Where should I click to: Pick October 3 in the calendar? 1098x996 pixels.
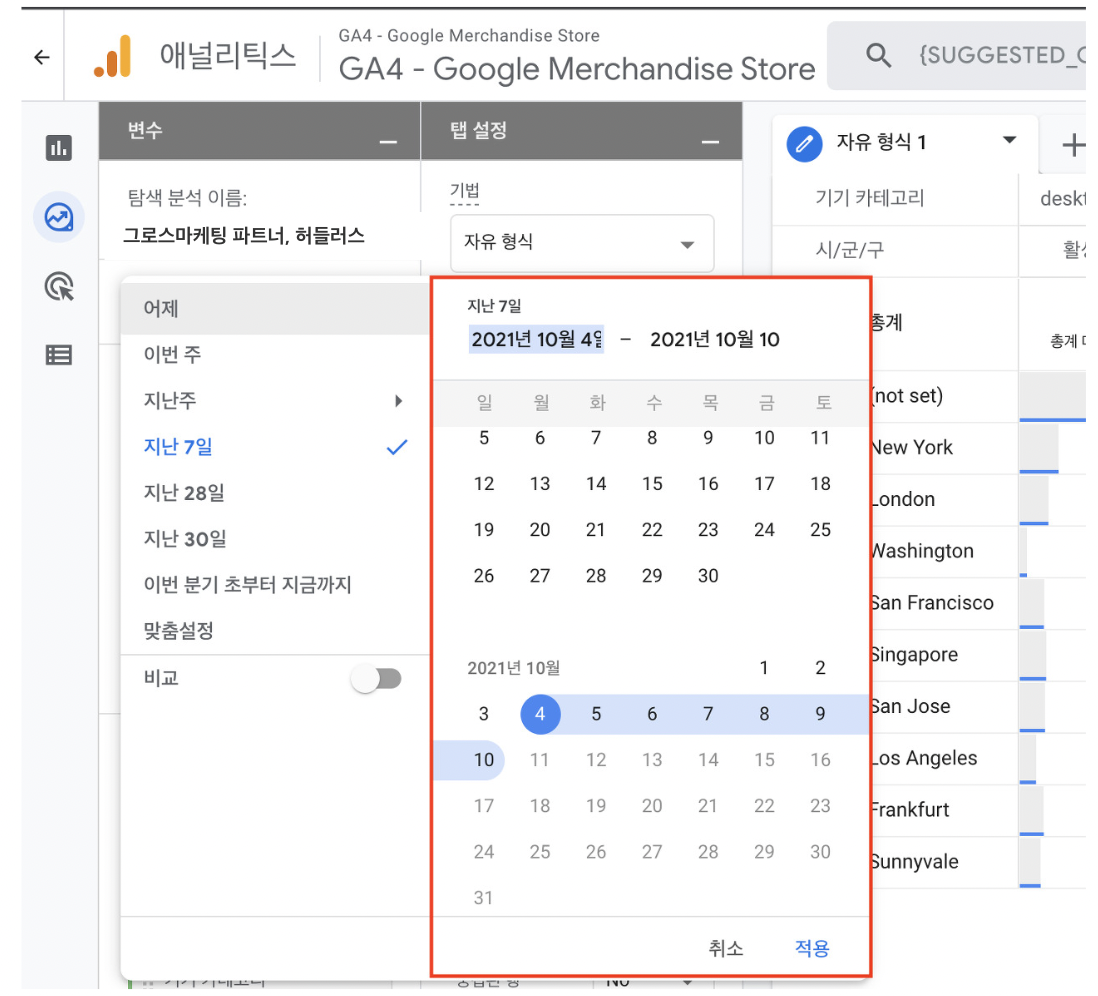tap(484, 714)
